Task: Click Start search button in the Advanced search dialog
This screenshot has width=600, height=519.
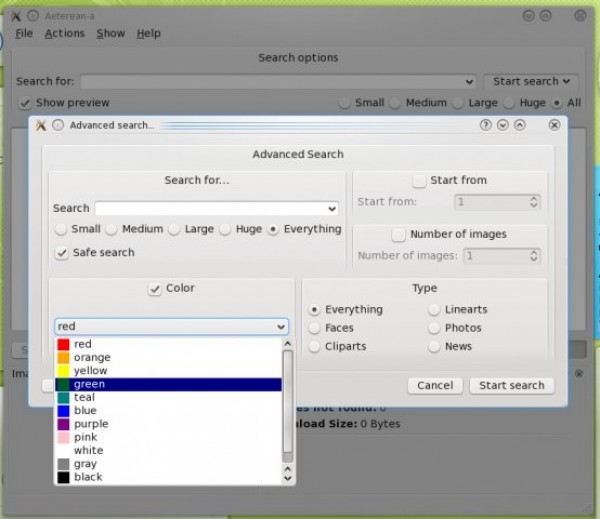Action: click(x=511, y=385)
